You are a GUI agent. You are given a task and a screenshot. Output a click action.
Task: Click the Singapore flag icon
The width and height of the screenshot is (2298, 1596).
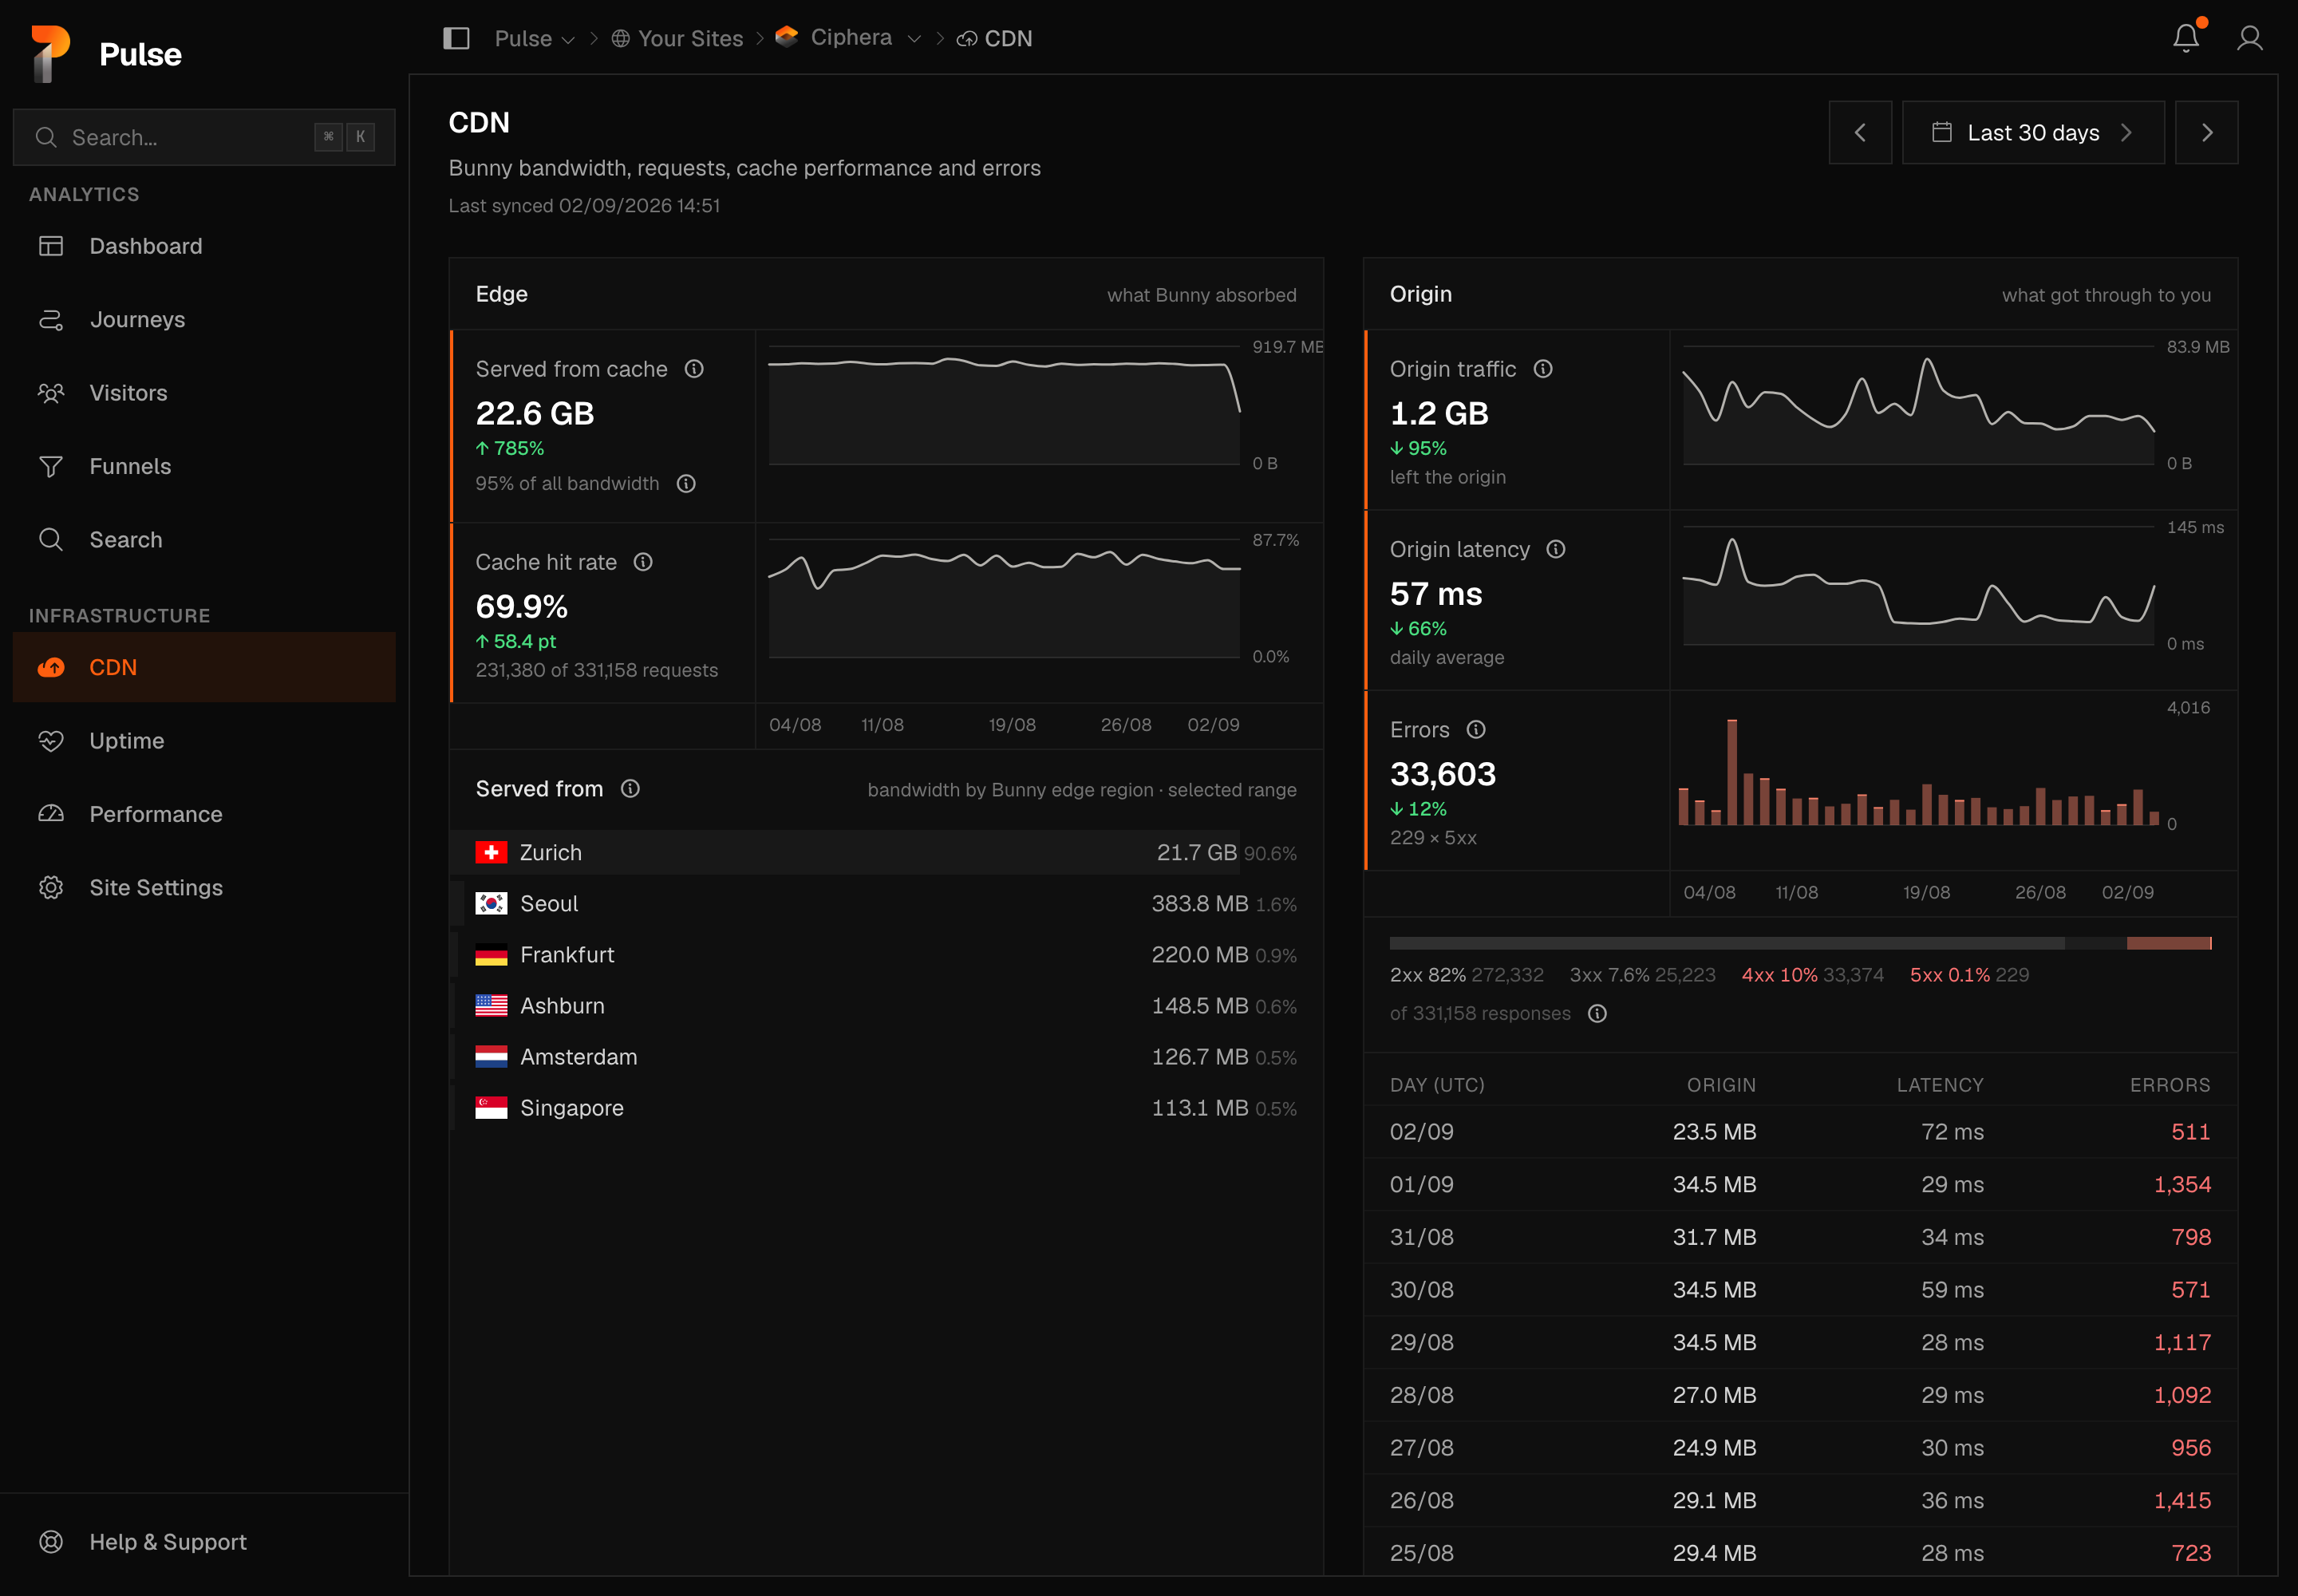point(491,1108)
